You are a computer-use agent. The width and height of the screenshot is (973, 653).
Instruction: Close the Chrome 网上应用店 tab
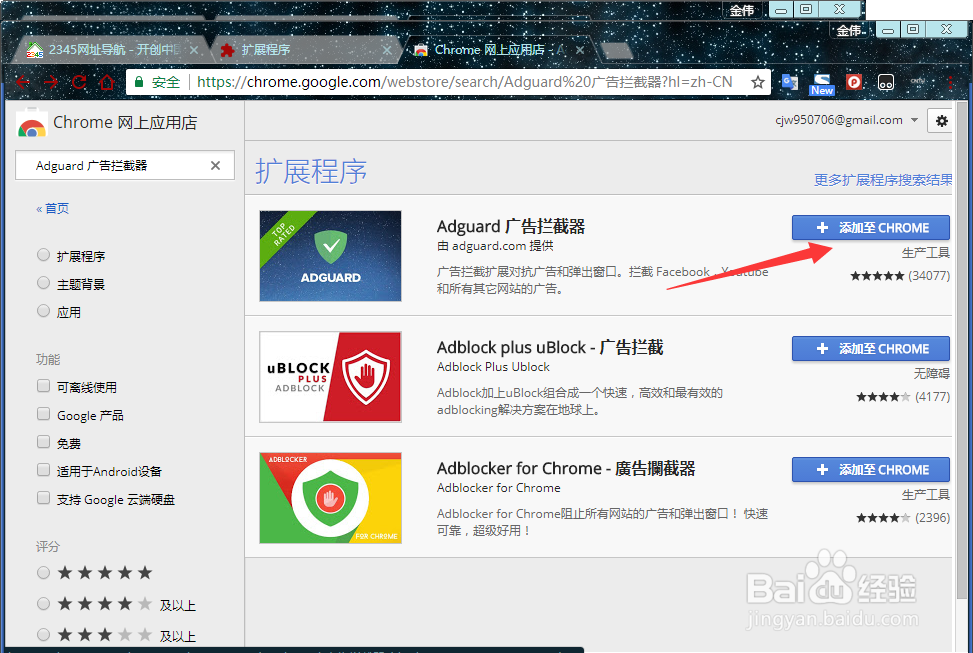(x=580, y=50)
